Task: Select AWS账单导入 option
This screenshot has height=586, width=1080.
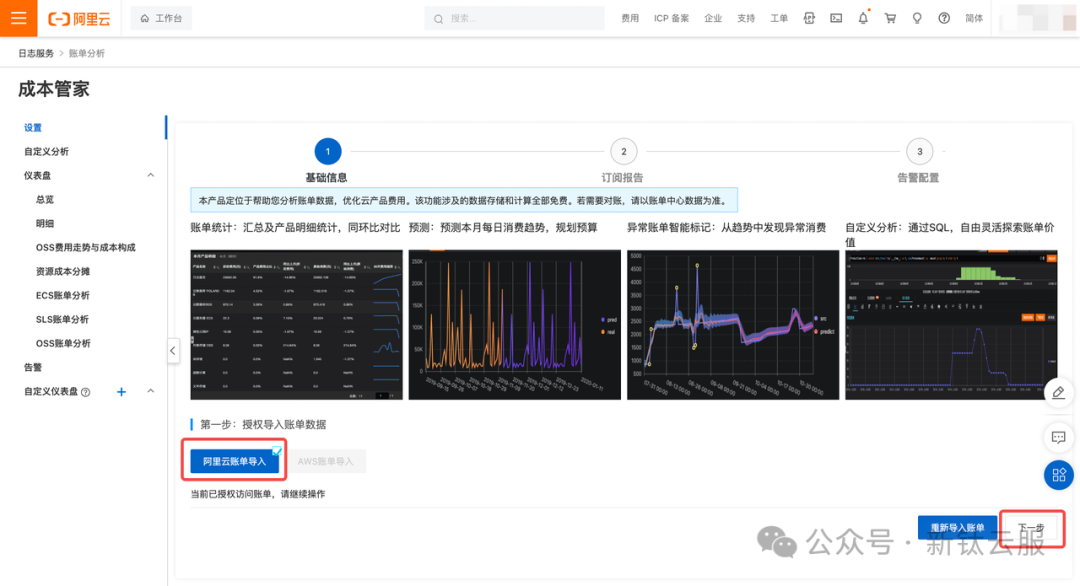Action: 326,461
